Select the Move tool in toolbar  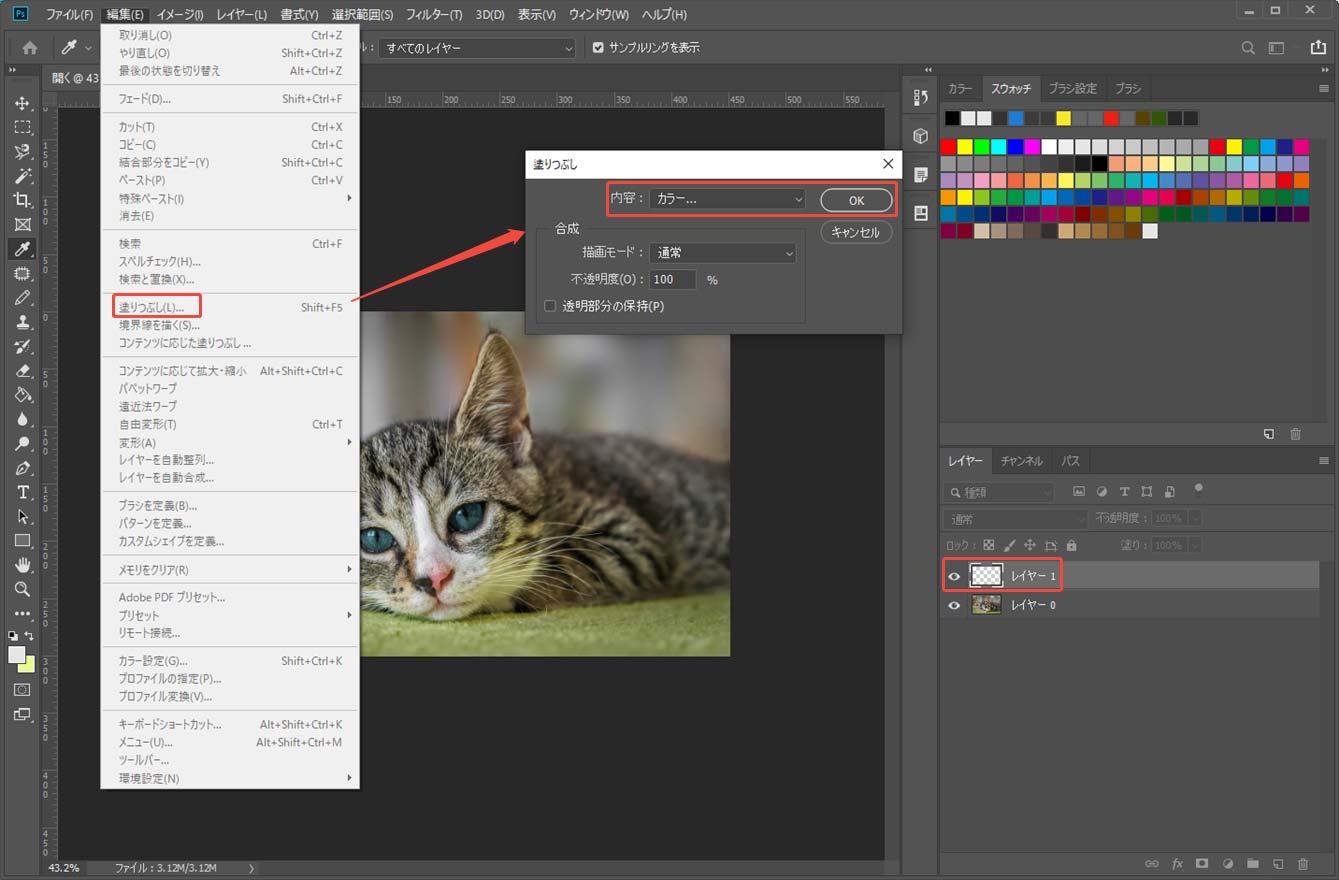tap(22, 104)
